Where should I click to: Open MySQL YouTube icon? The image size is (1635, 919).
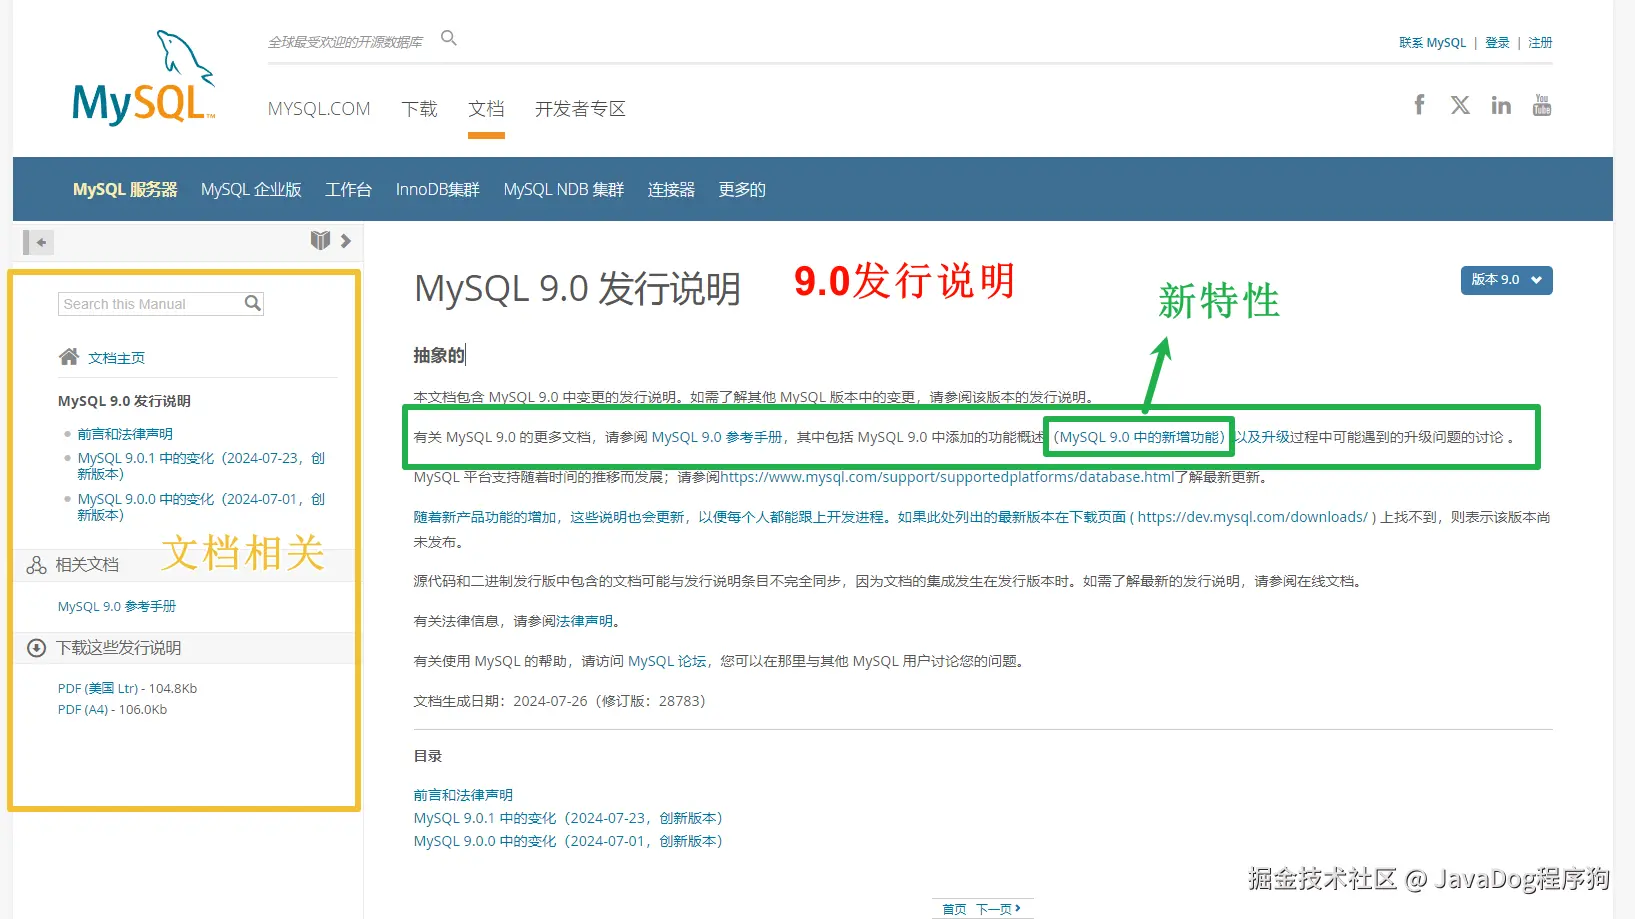(x=1542, y=105)
